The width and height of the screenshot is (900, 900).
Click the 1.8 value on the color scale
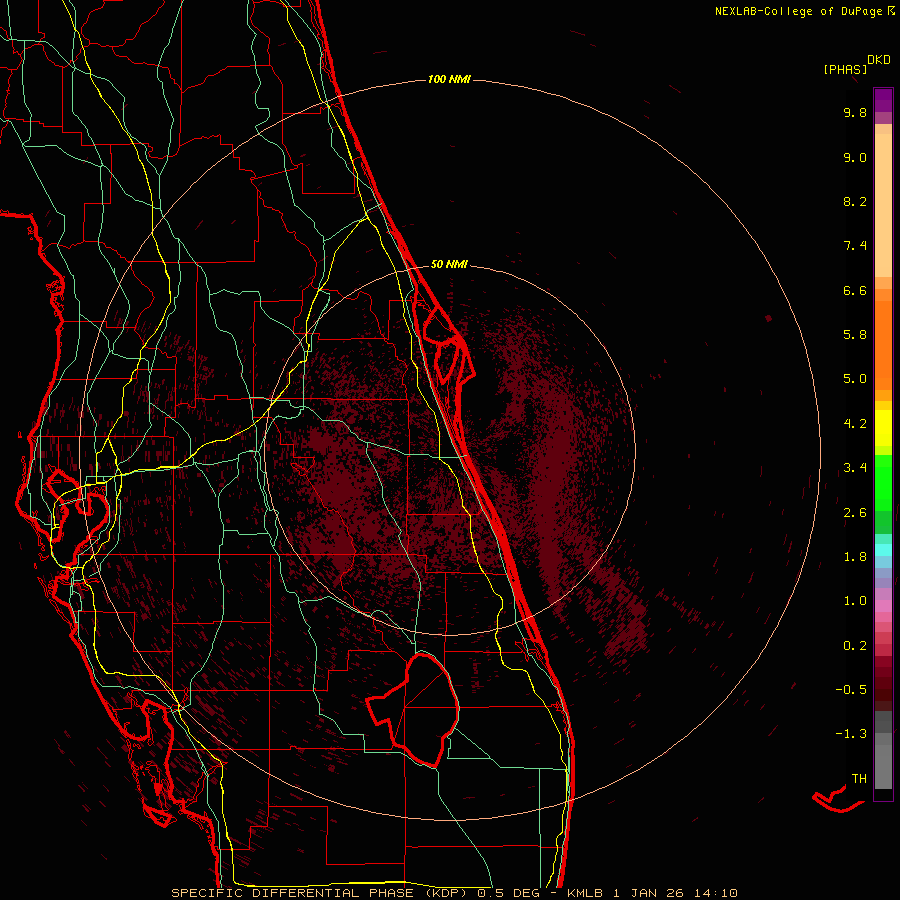pyautogui.click(x=855, y=557)
